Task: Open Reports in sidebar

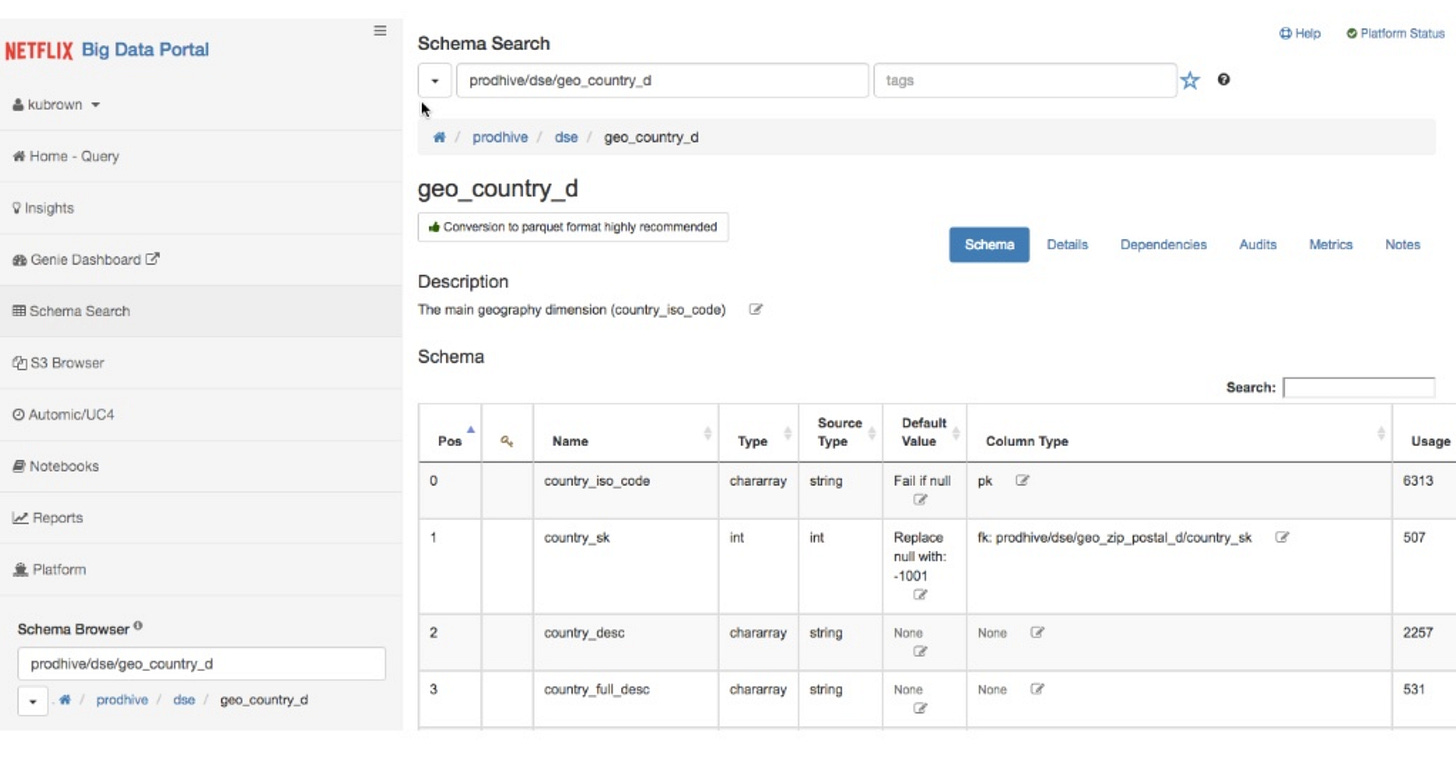Action: 200,518
